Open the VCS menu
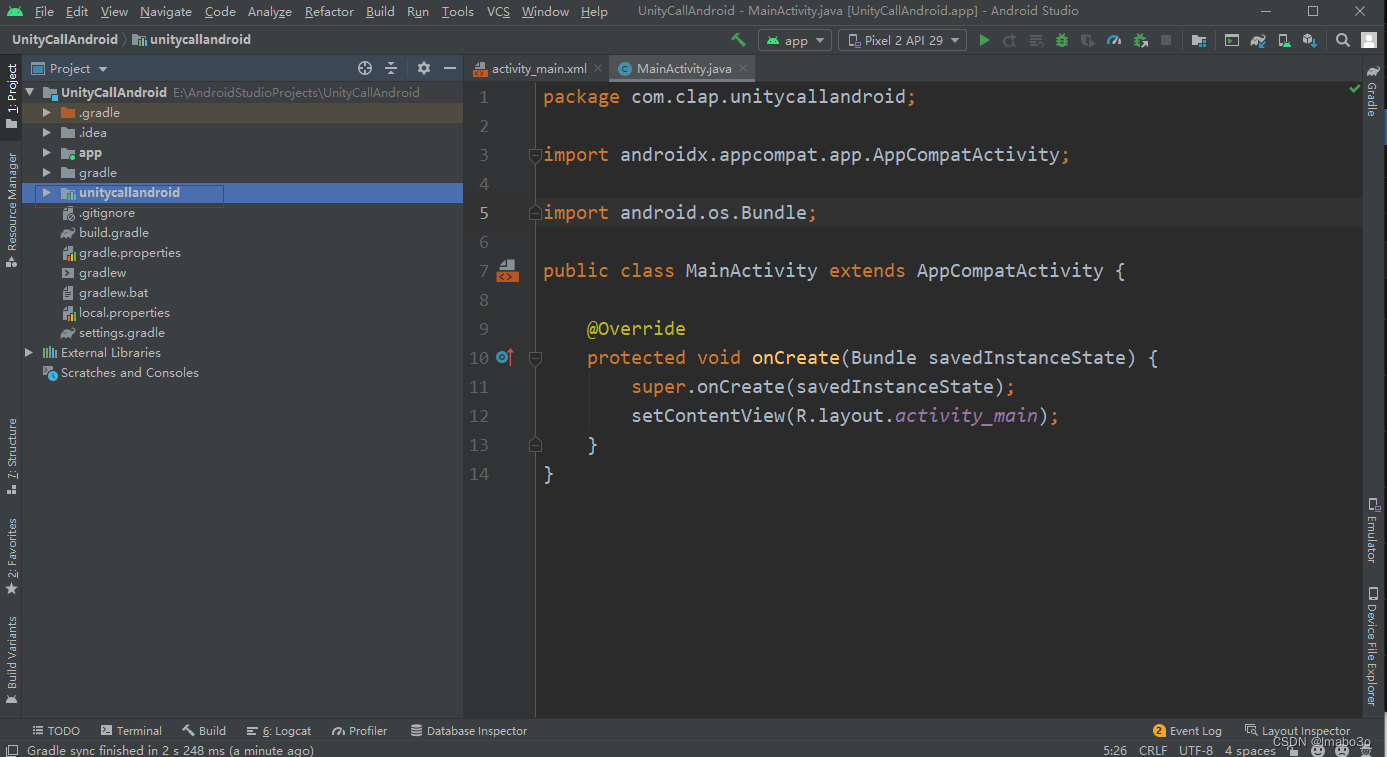Image resolution: width=1387 pixels, height=757 pixels. [x=498, y=12]
